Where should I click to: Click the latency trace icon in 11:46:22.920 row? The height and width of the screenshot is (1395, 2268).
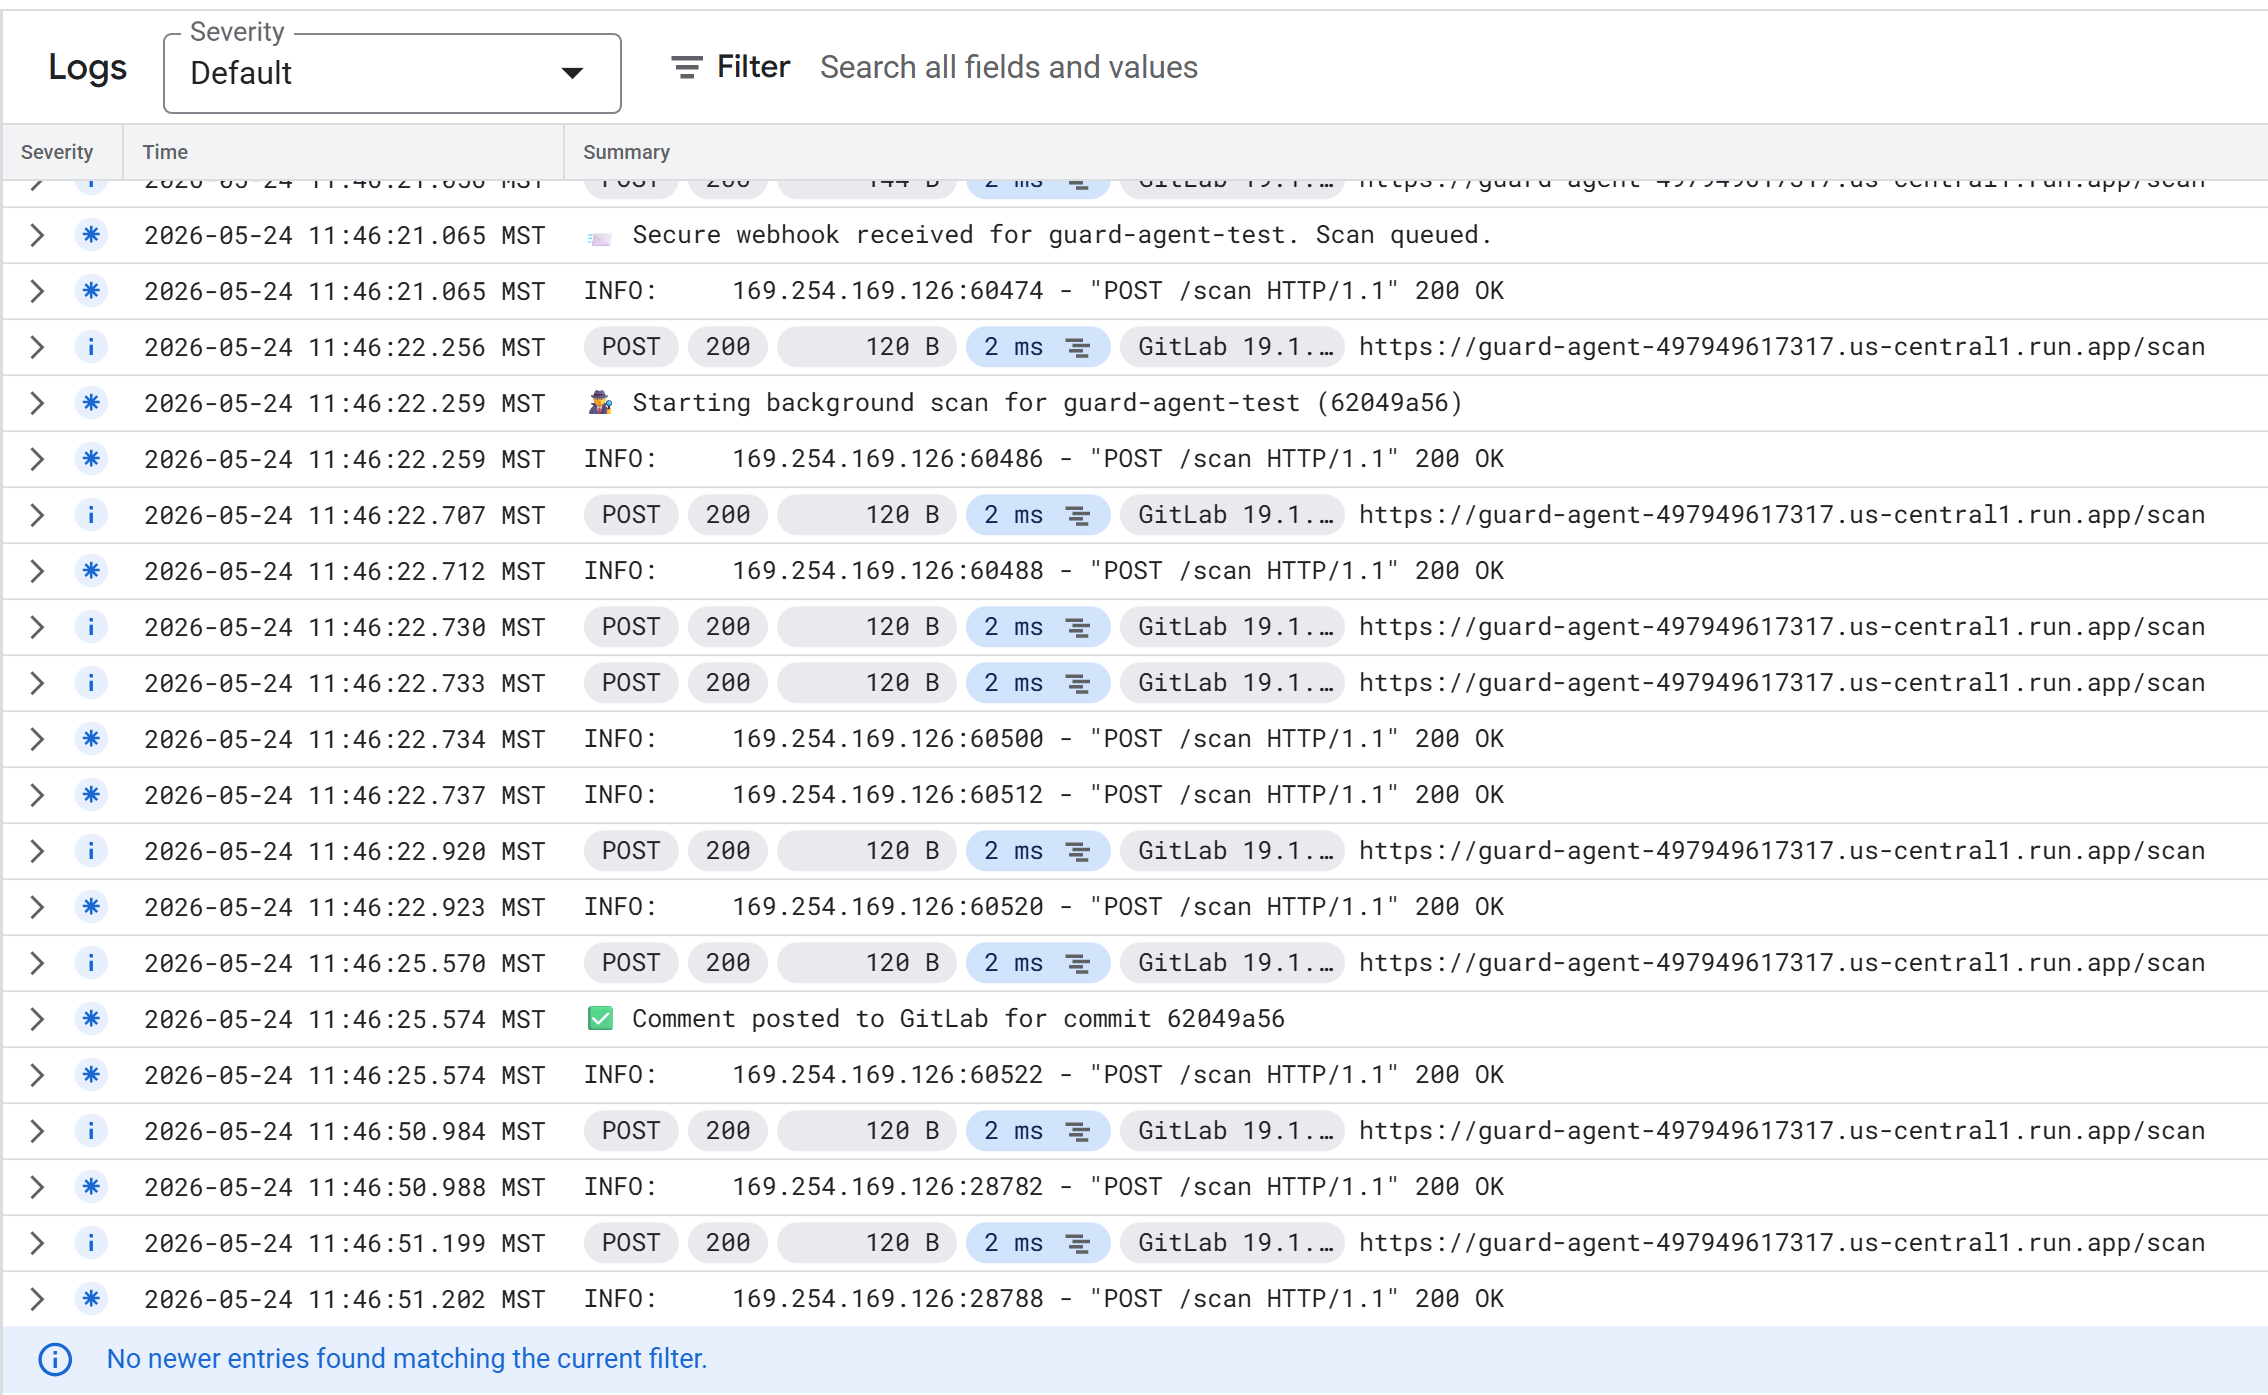pos(1078,851)
